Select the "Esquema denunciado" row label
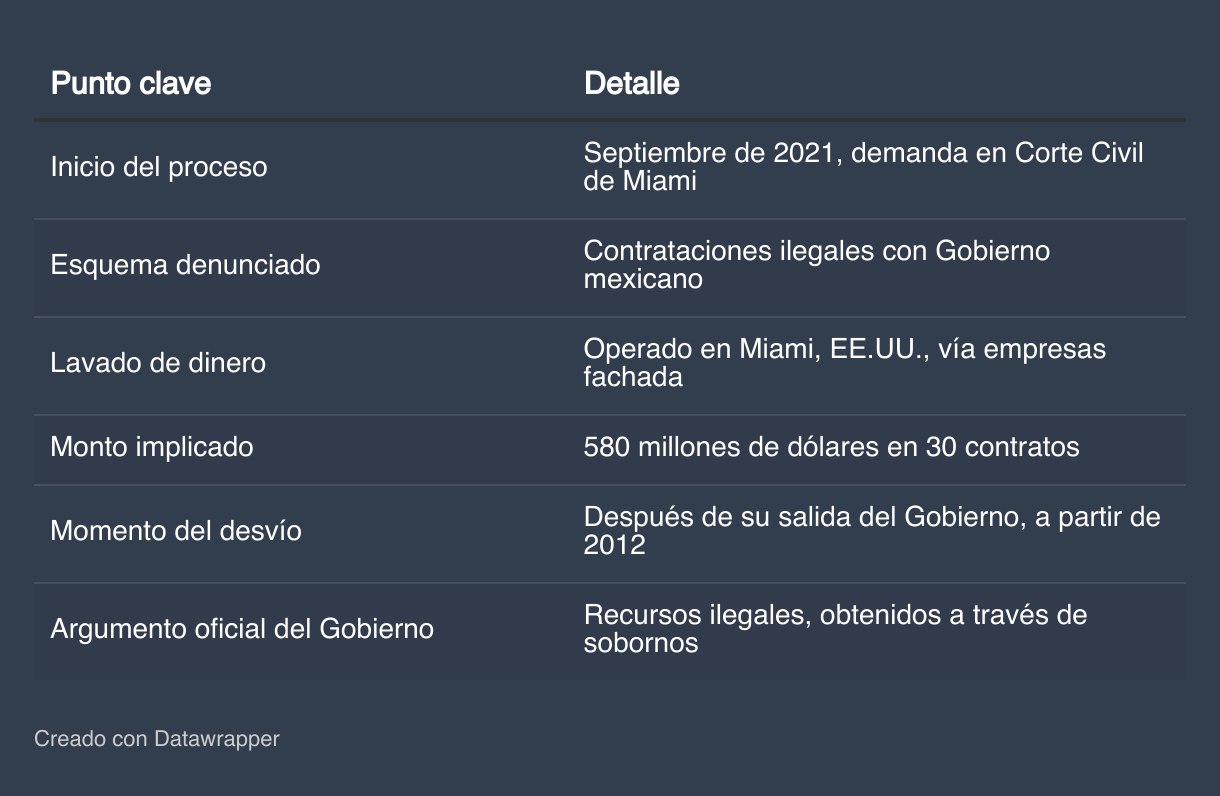The height and width of the screenshot is (796, 1220). [185, 265]
